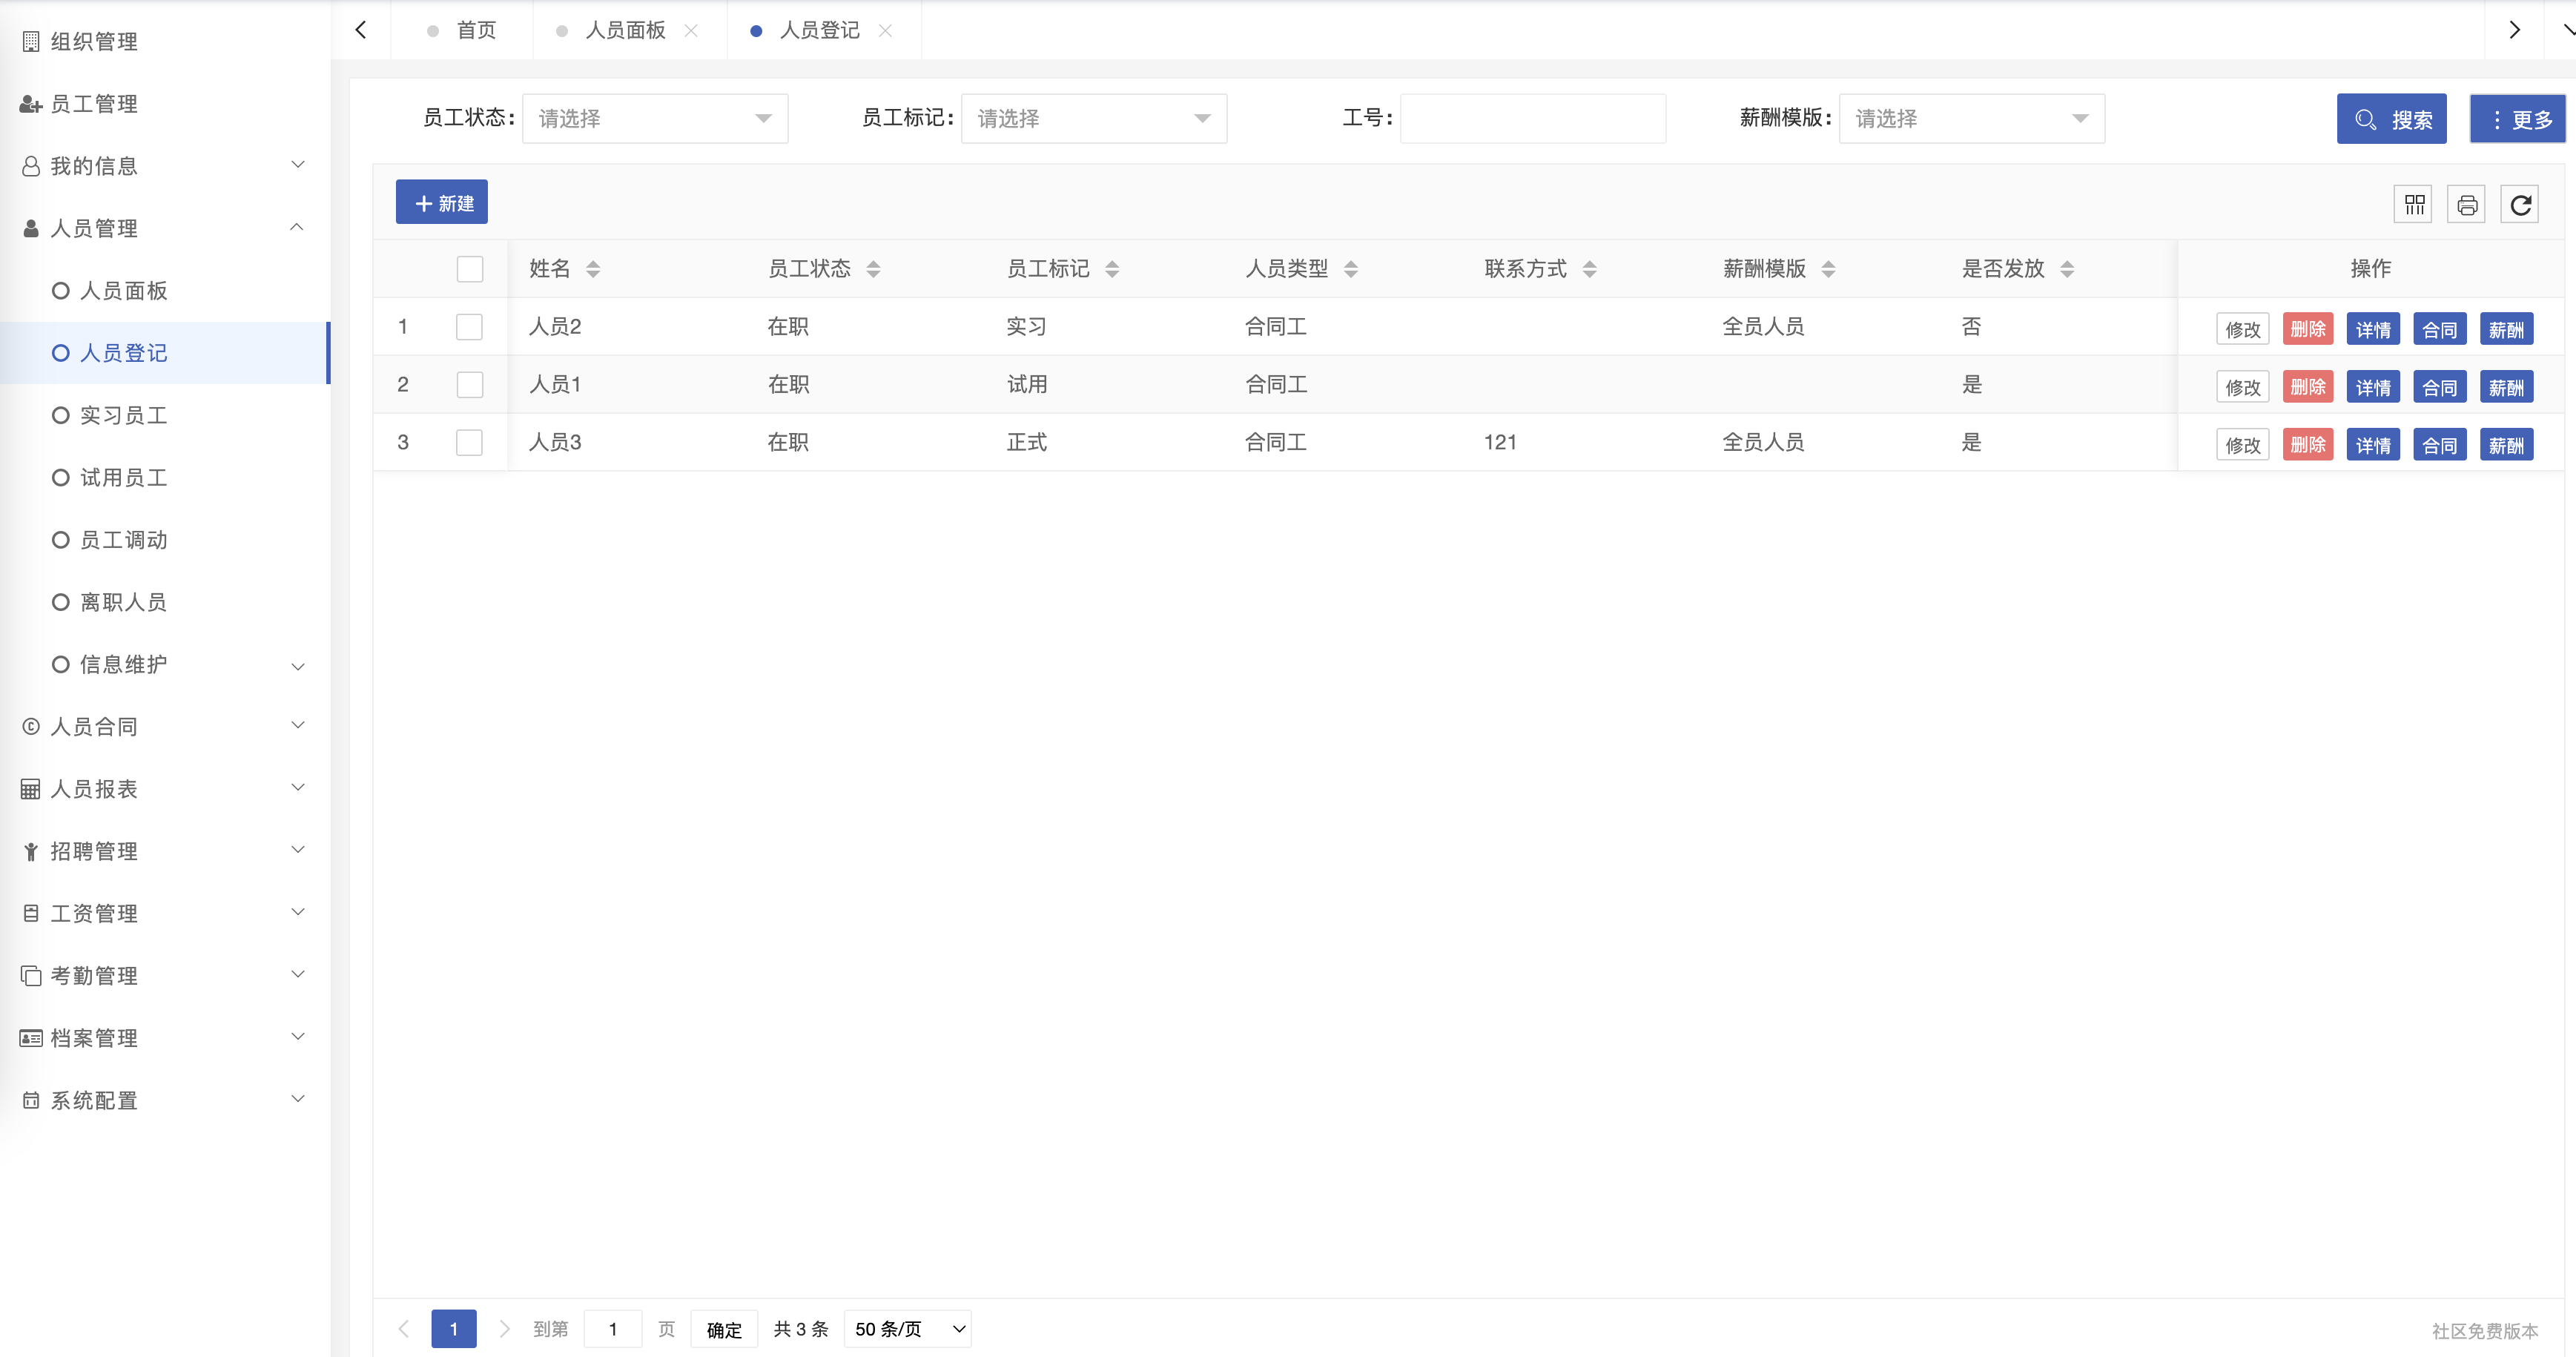Viewport: 2576px width, 1357px height.
Task: Click 修改 for 人员2
Action: (2242, 329)
